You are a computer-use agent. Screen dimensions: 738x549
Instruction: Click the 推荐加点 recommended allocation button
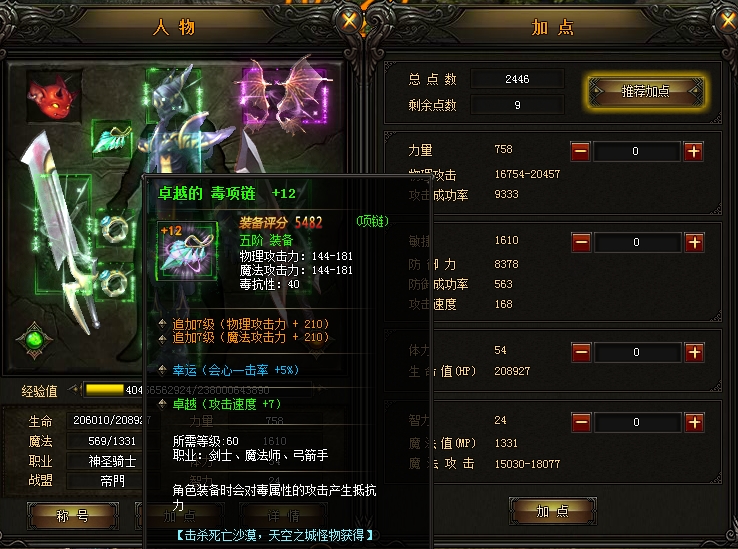646,91
